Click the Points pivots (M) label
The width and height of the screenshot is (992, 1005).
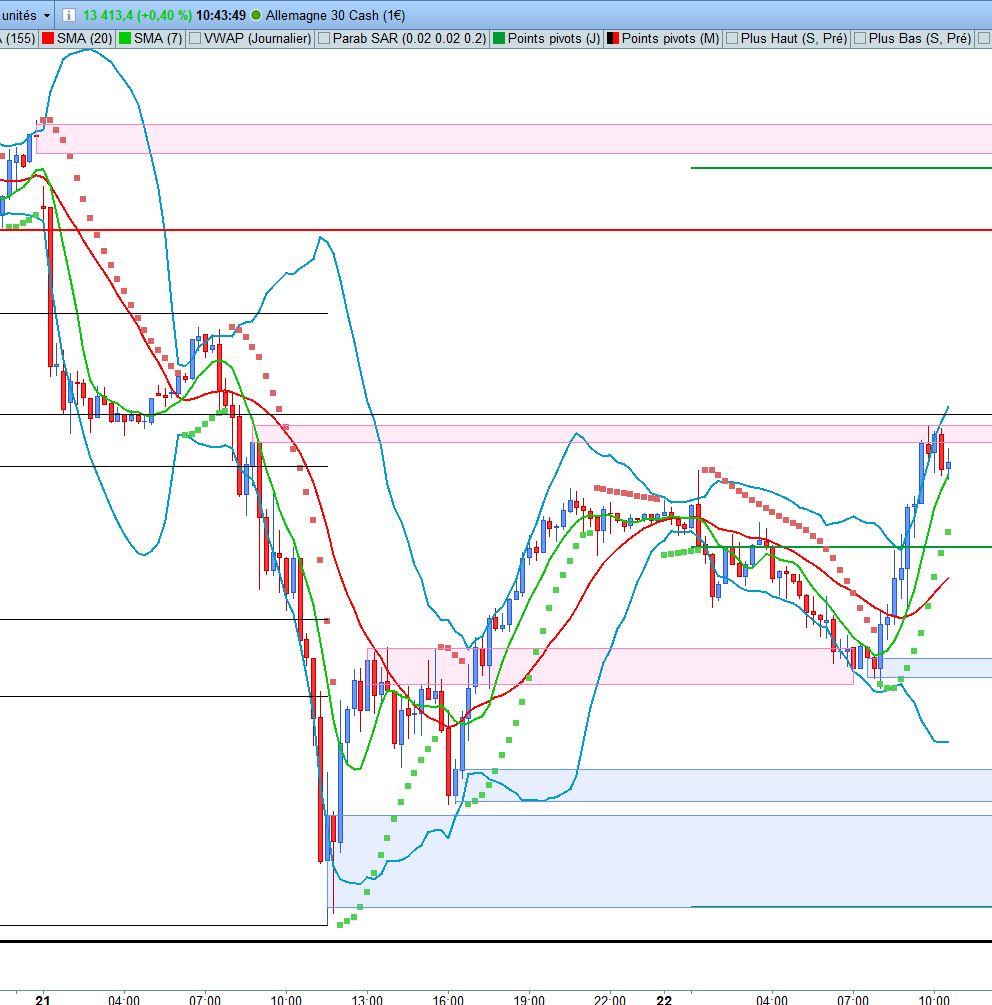(670, 38)
